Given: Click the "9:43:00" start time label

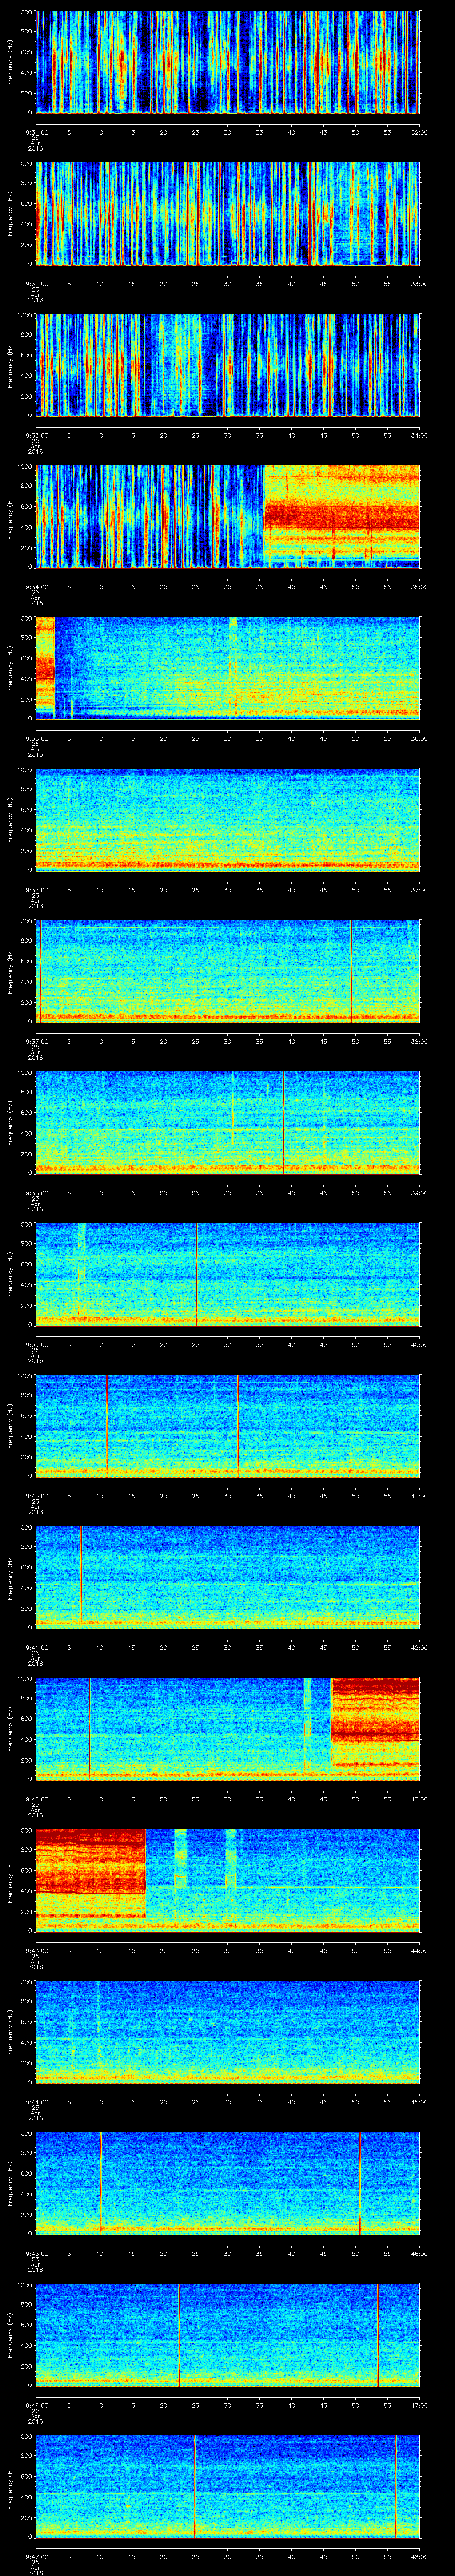Looking at the screenshot, I should coord(36,1950).
